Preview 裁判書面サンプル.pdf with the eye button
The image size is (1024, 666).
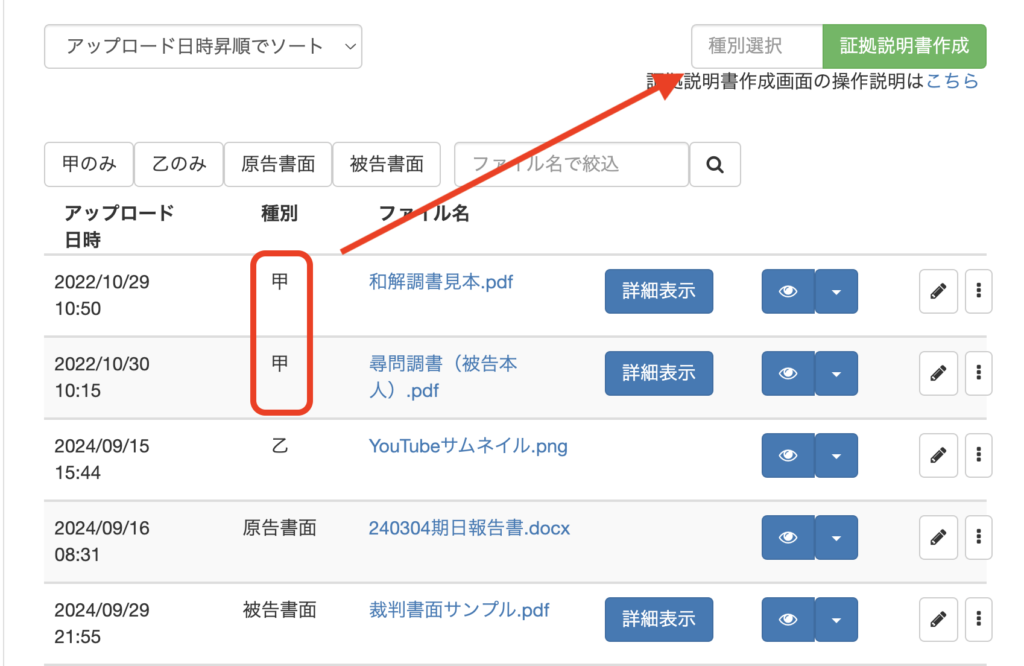tap(788, 619)
